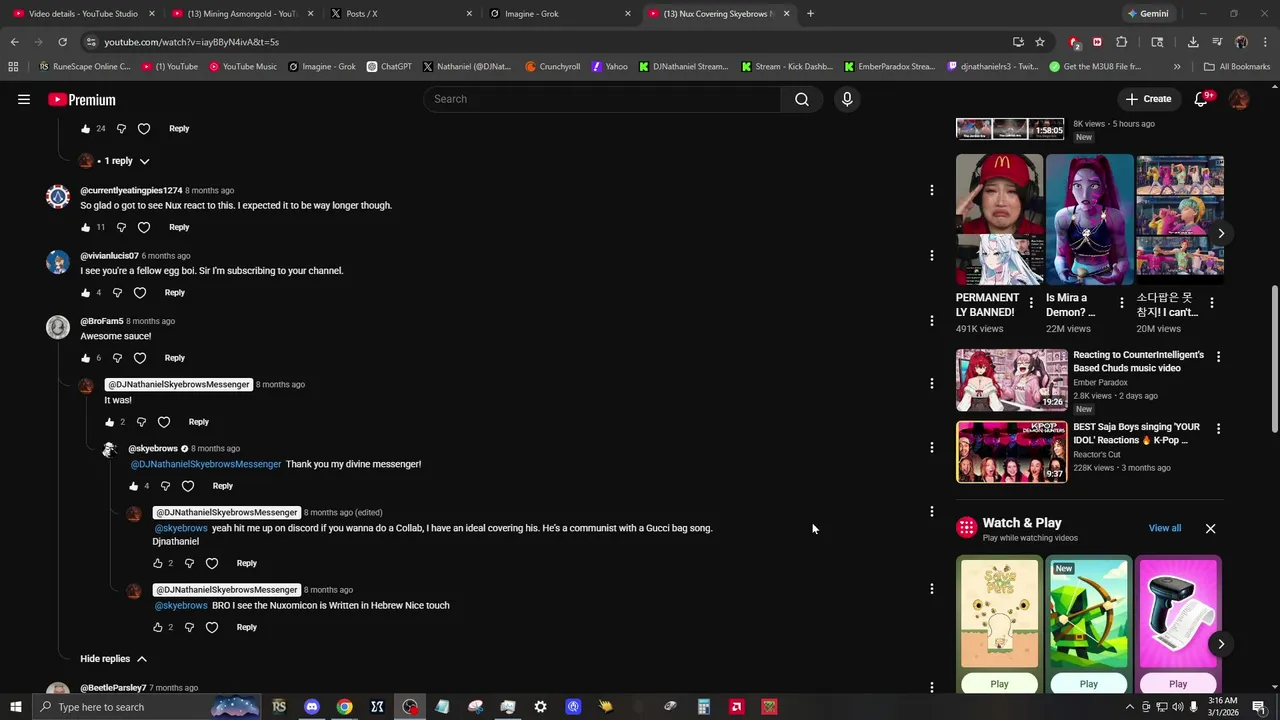Open options menu for @vivianlucis07 comment

931,255
